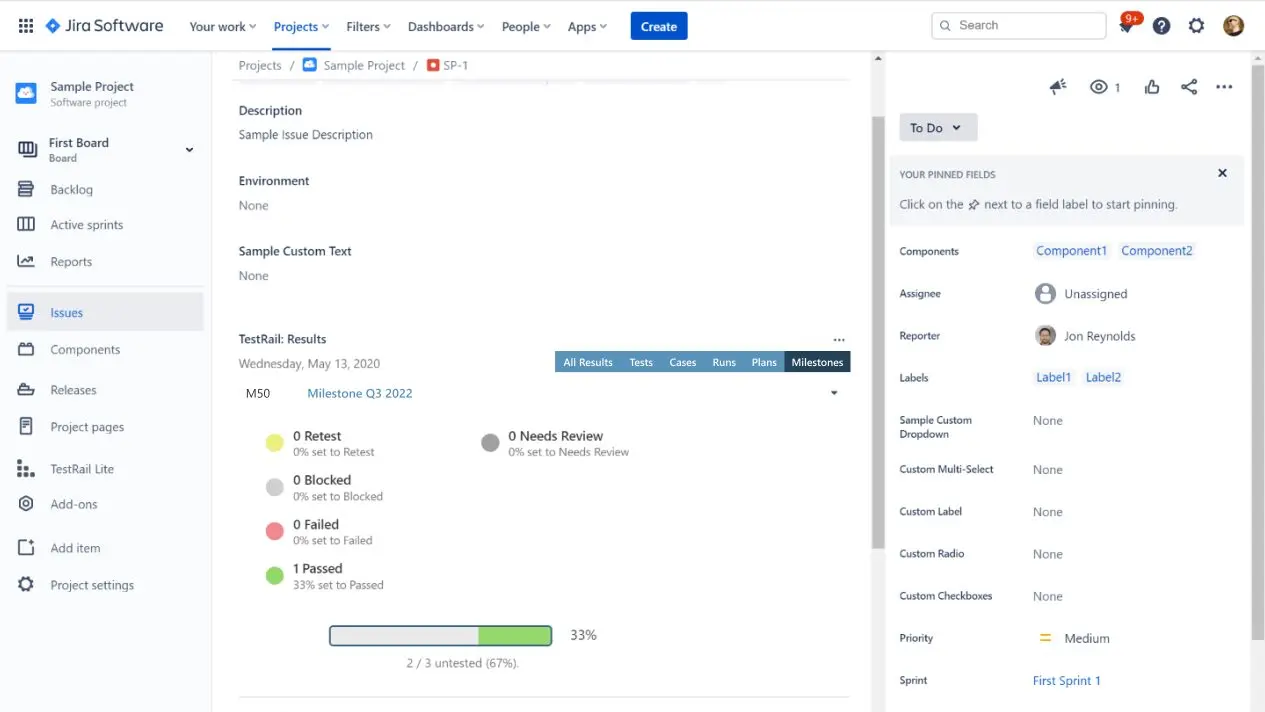1265x712 pixels.
Task: Open the Dashboards dropdown menu
Action: (446, 27)
